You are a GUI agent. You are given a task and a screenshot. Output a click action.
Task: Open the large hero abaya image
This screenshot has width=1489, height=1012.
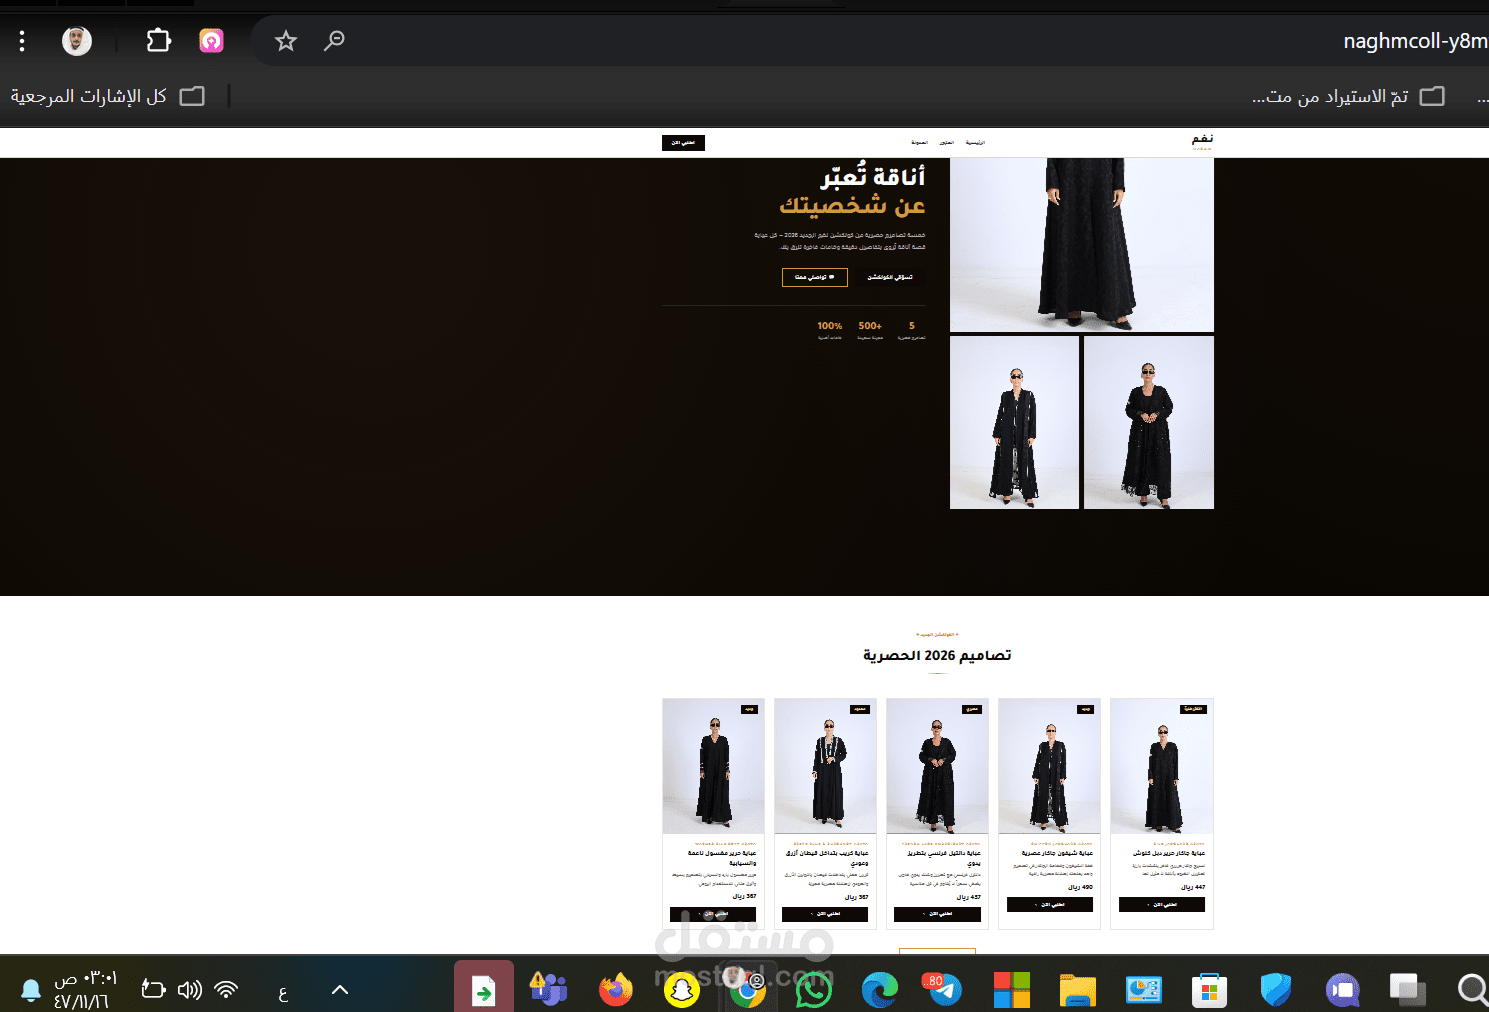point(1082,245)
